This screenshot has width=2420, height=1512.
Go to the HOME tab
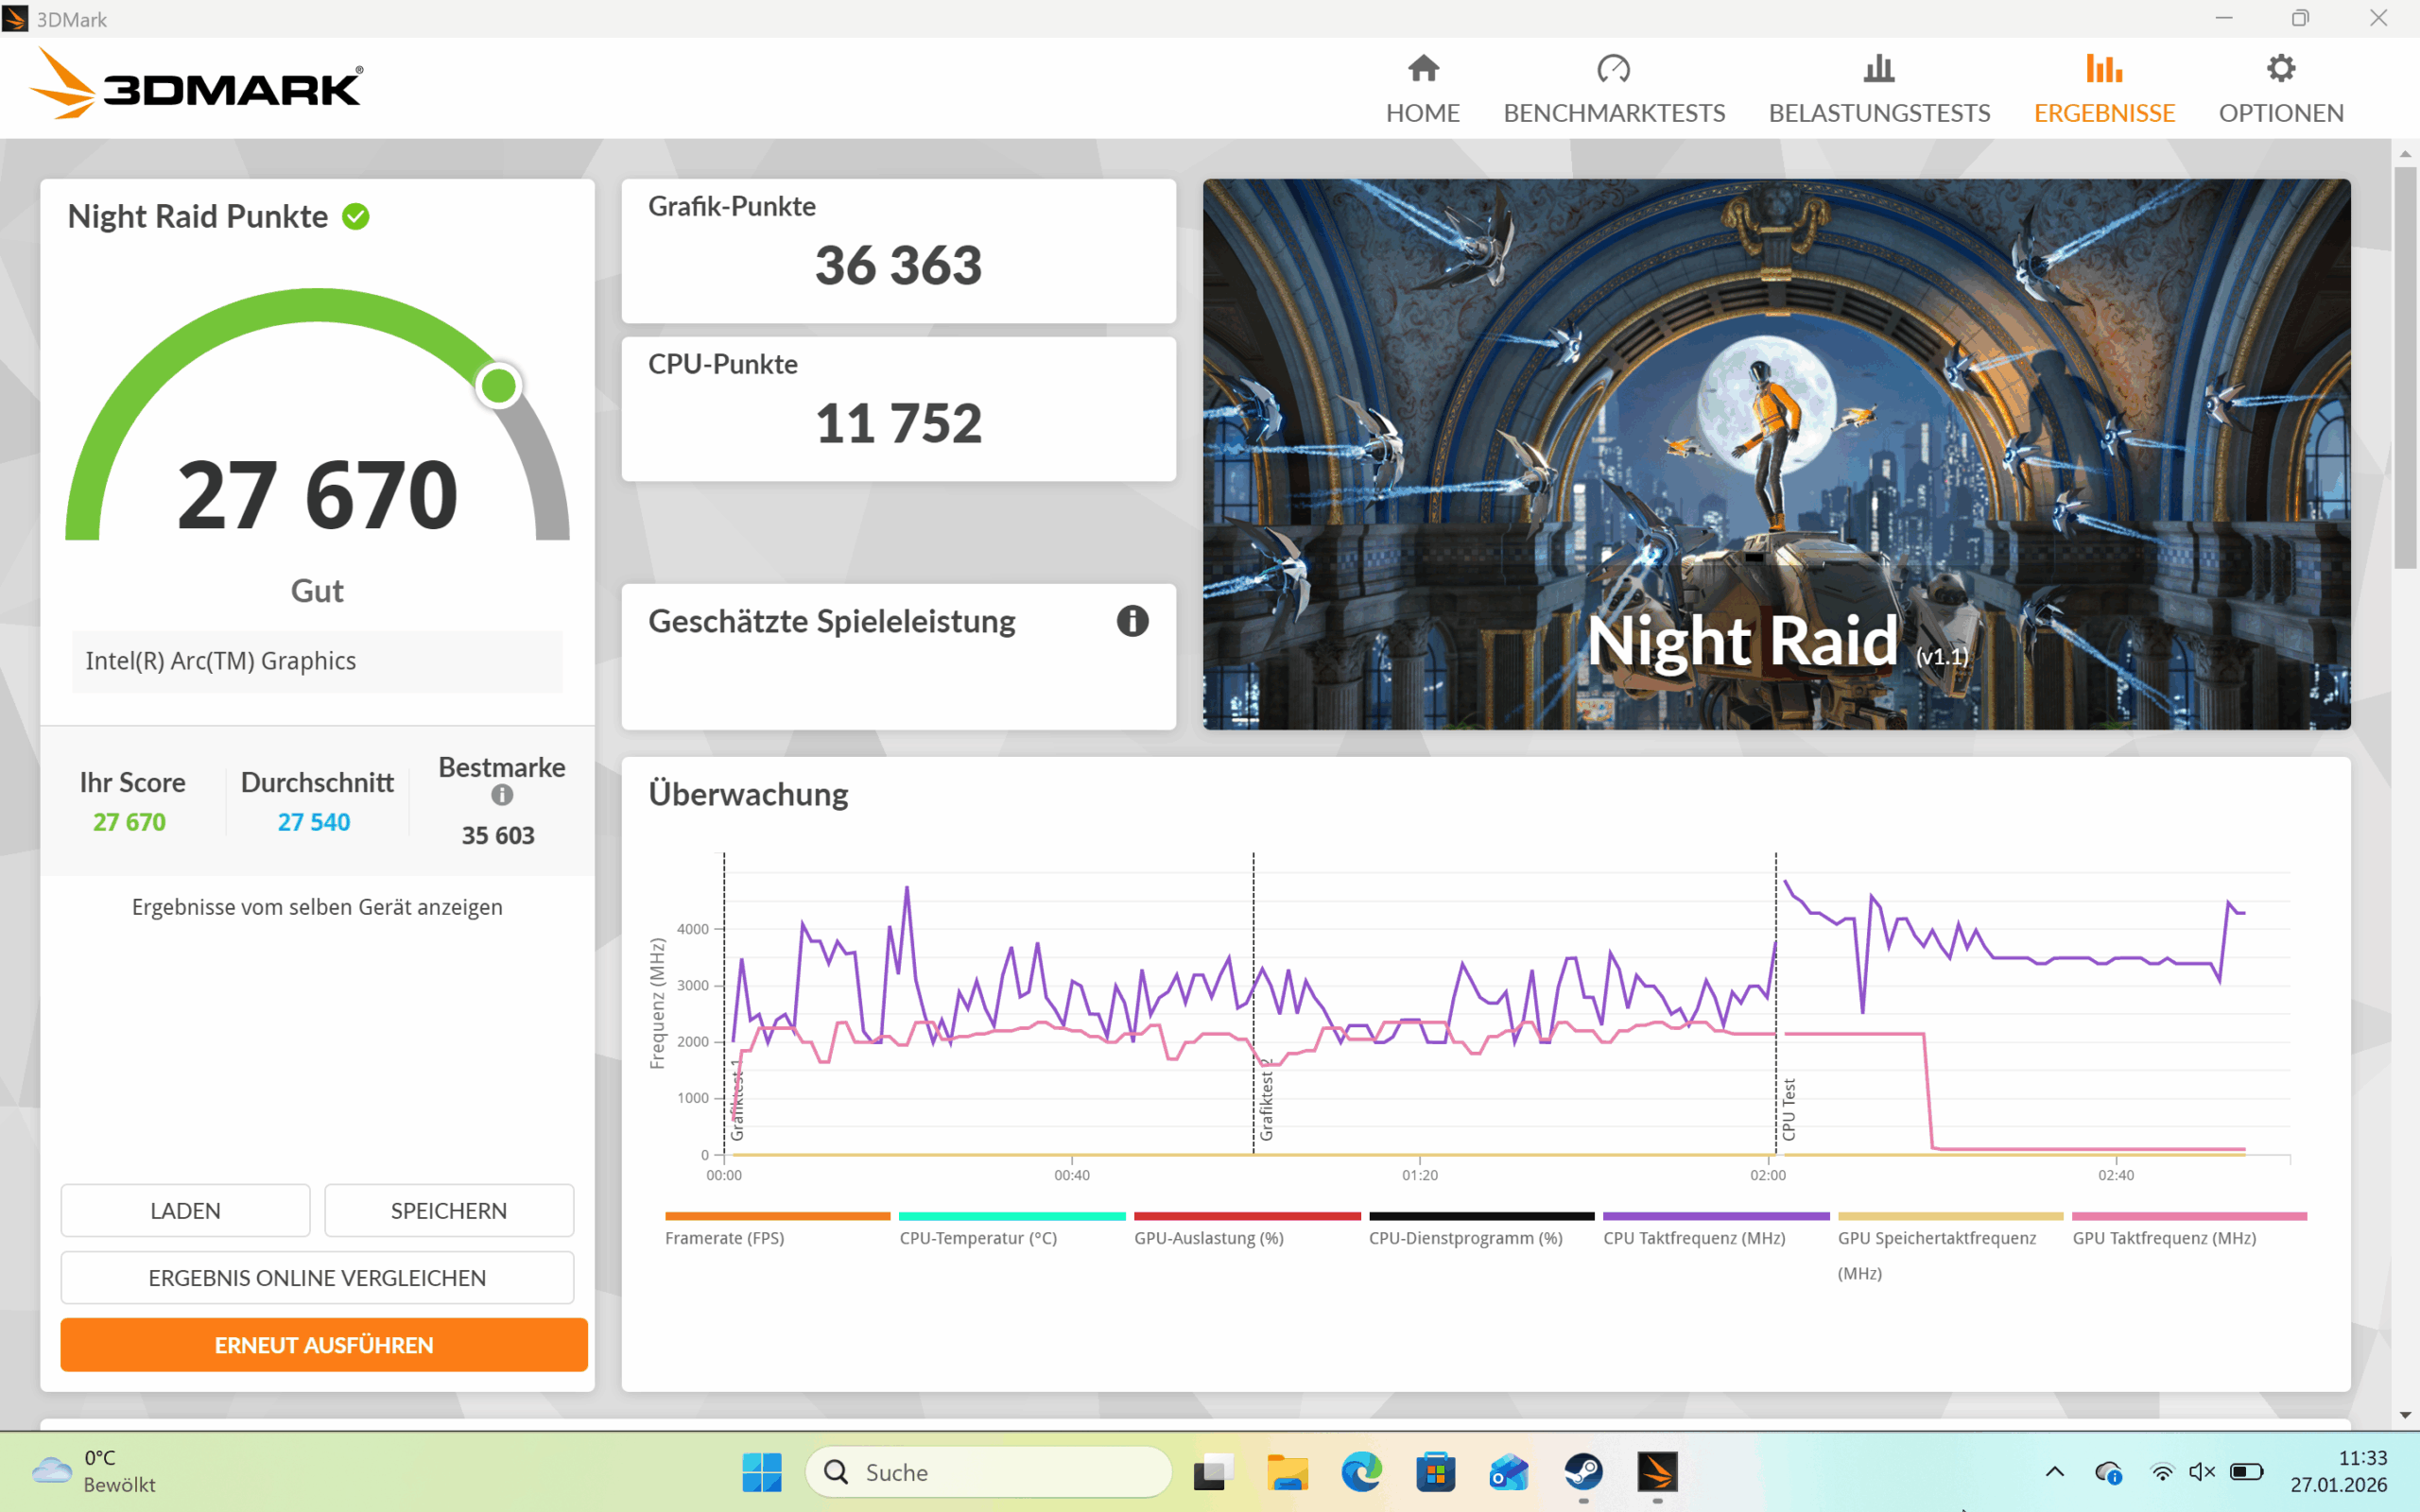tap(1422, 90)
